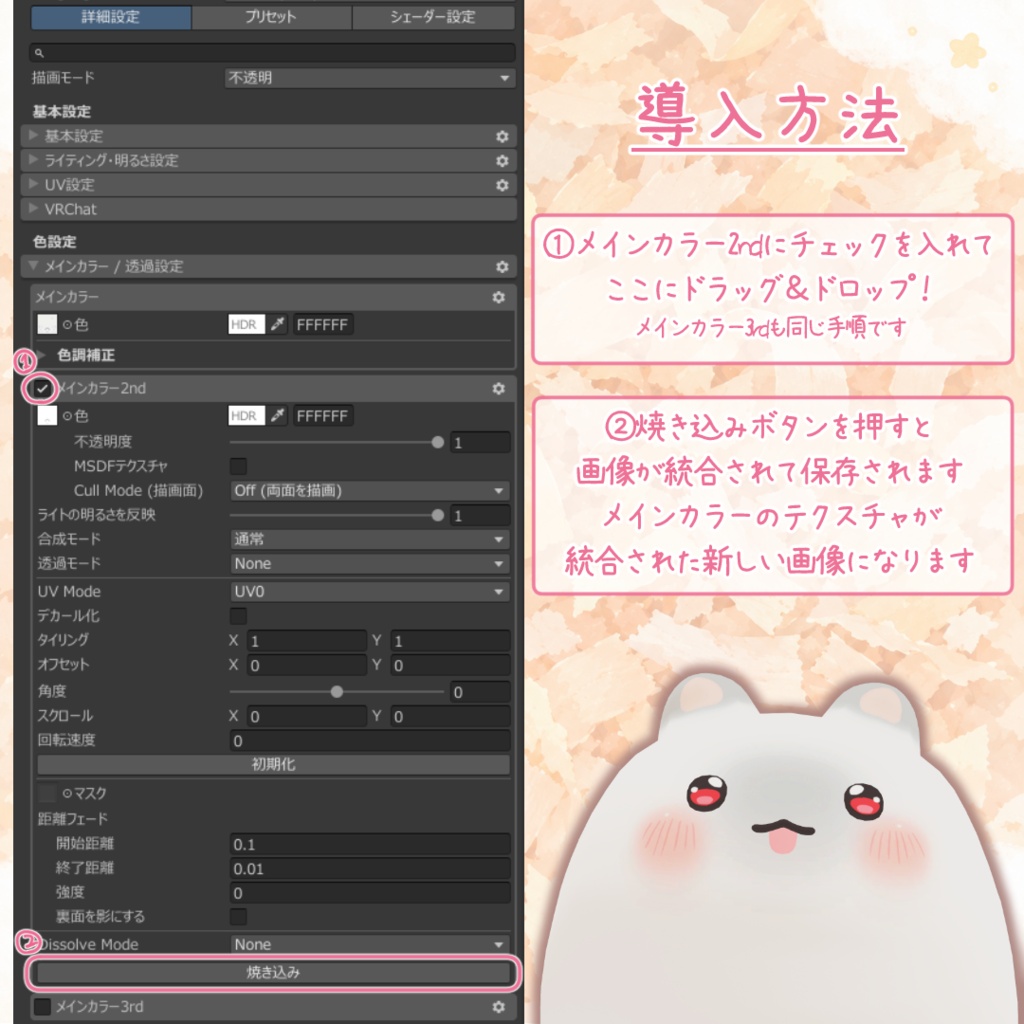Screen dimensions: 1024x1024
Task: Click ライトの明るさを反映 value field
Action: click(x=480, y=515)
